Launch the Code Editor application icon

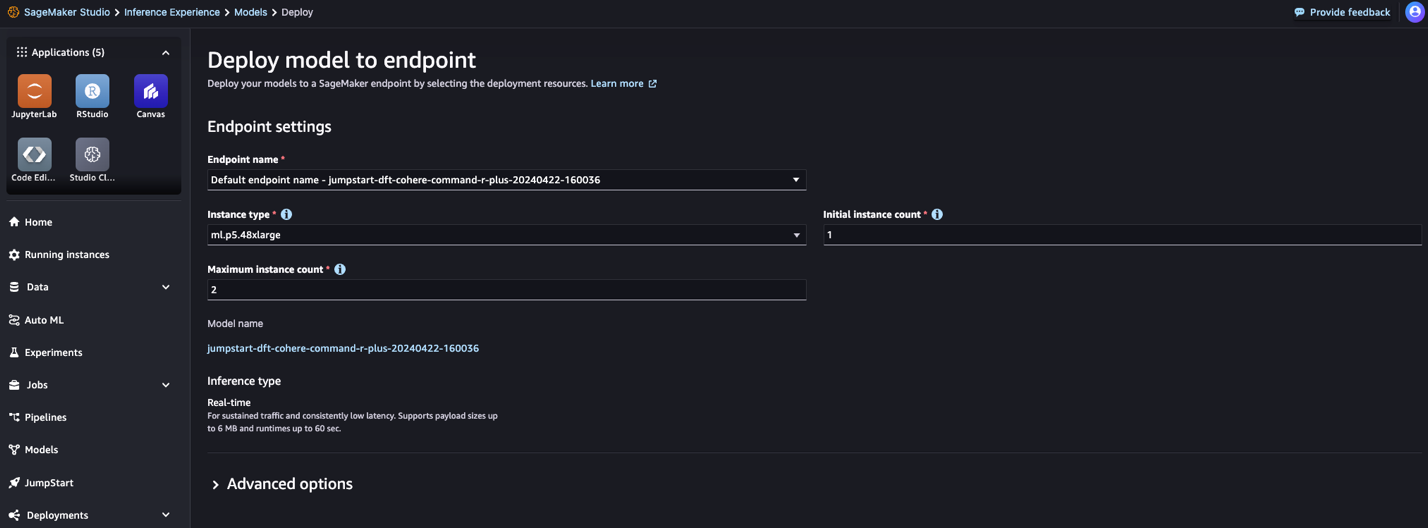tap(34, 154)
